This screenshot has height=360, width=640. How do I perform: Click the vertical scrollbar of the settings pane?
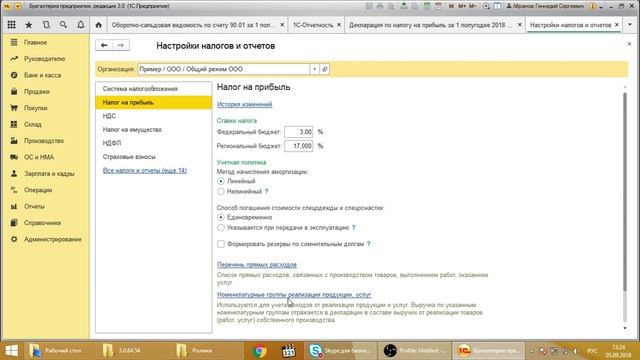tap(624, 192)
